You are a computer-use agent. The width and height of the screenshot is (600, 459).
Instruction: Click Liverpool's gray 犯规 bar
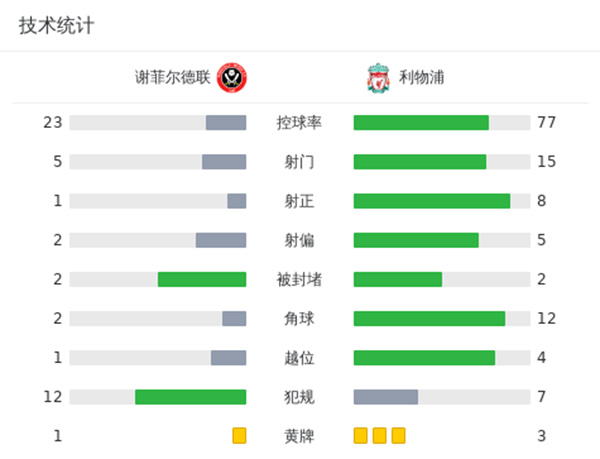point(386,397)
